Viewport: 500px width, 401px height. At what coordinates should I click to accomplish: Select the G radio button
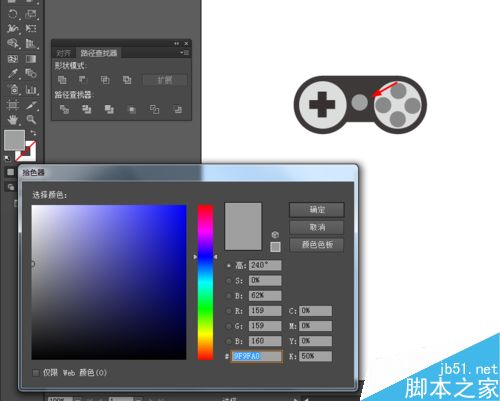pos(229,326)
